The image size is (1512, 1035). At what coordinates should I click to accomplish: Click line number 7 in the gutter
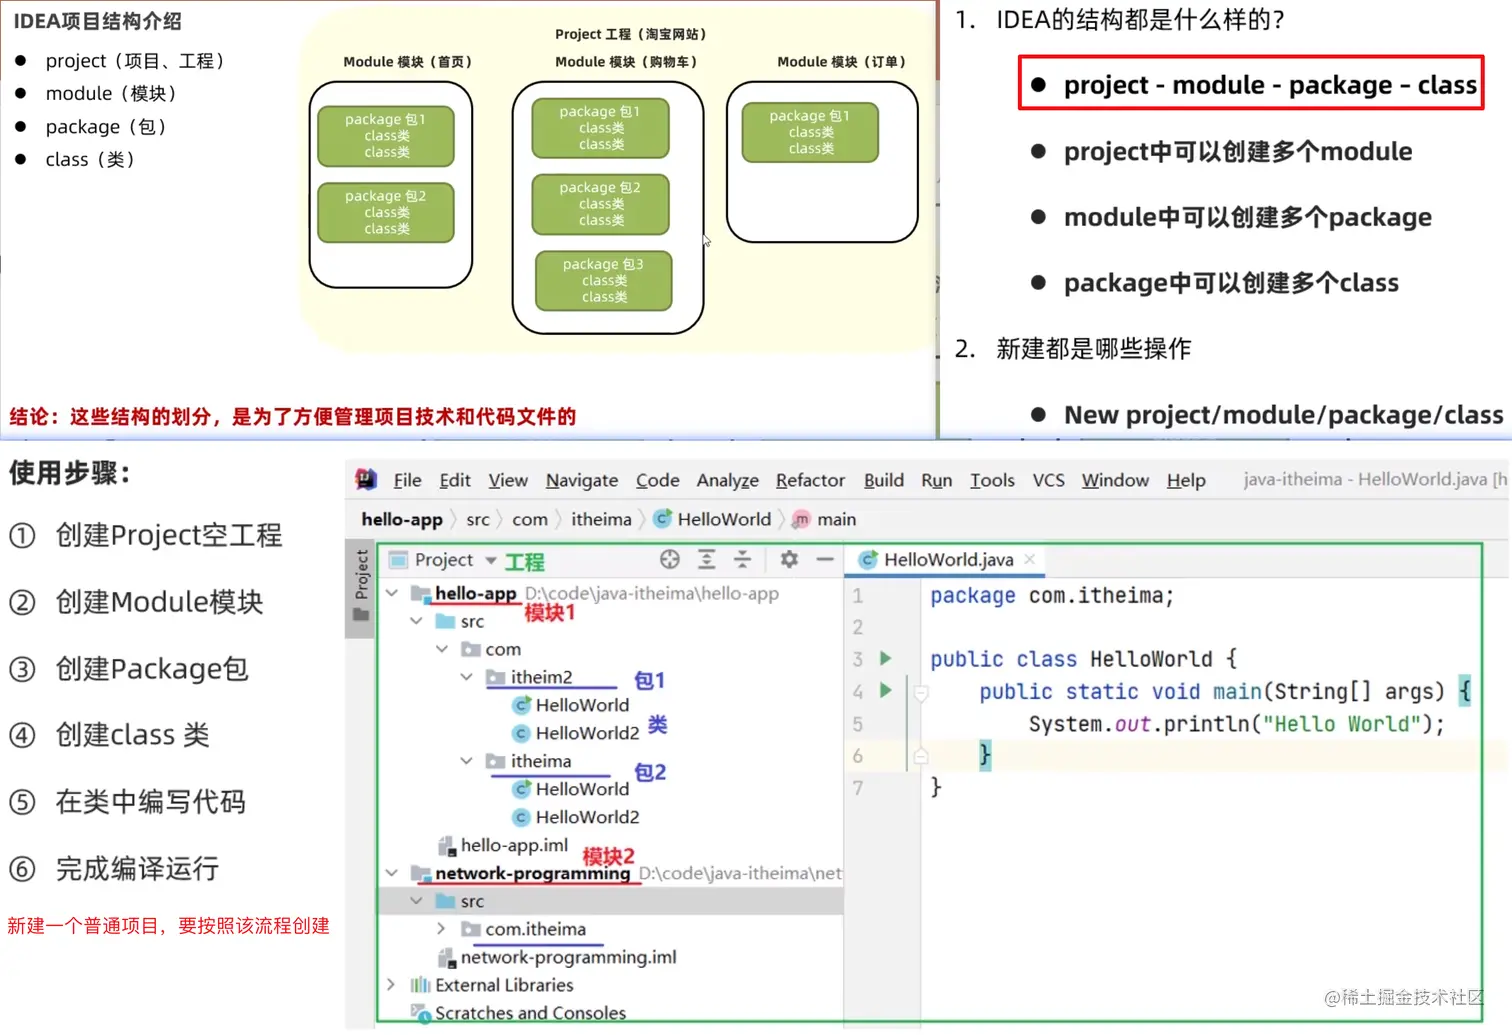coord(857,788)
